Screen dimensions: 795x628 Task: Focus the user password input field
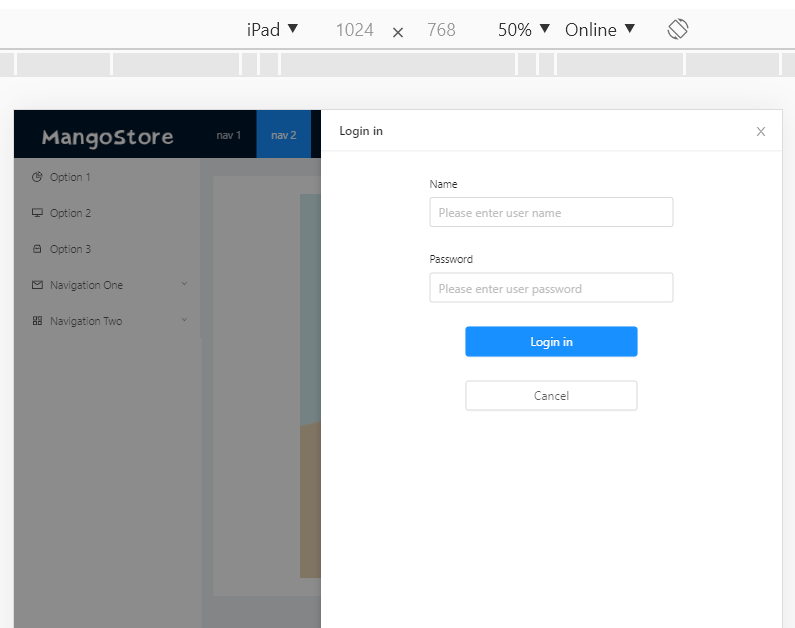point(551,287)
